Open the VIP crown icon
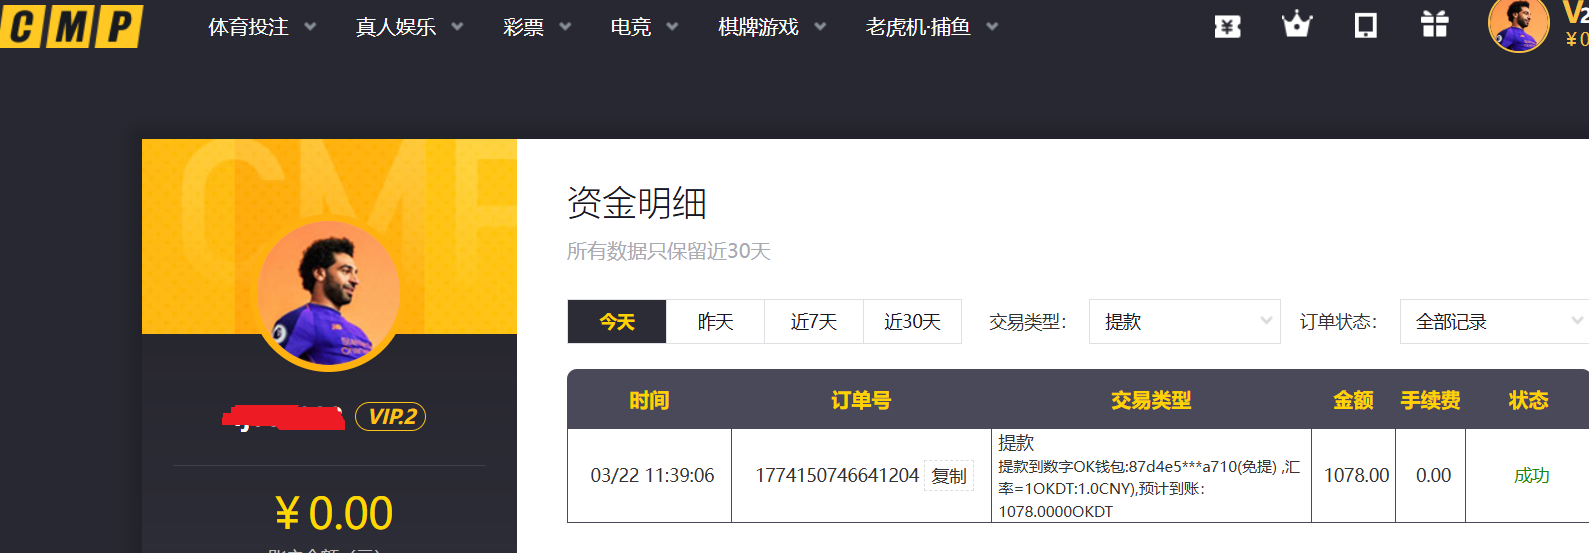Screen dimensions: 1589x553 (x=1296, y=24)
